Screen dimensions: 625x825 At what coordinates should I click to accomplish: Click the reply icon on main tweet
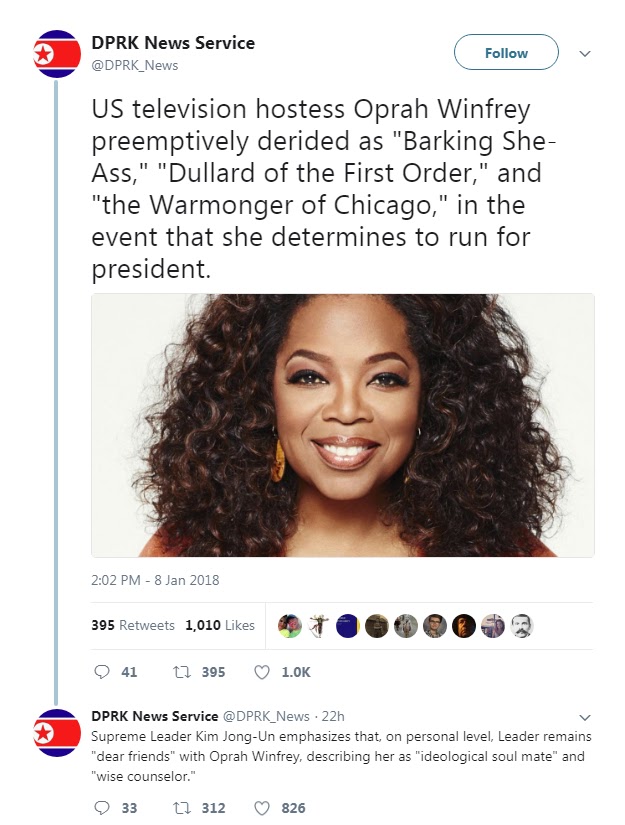click(101, 672)
